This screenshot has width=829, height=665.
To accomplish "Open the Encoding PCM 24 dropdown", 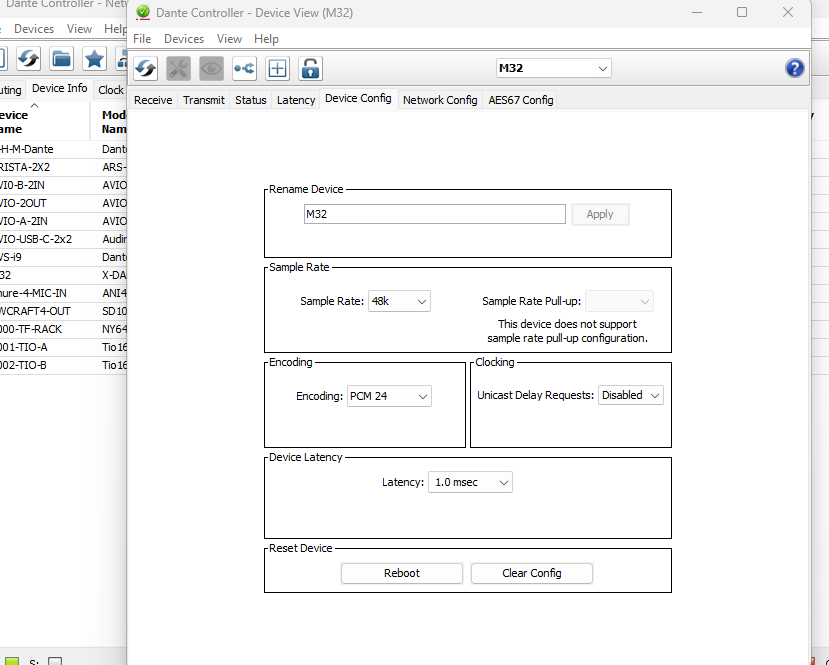I will tap(389, 396).
